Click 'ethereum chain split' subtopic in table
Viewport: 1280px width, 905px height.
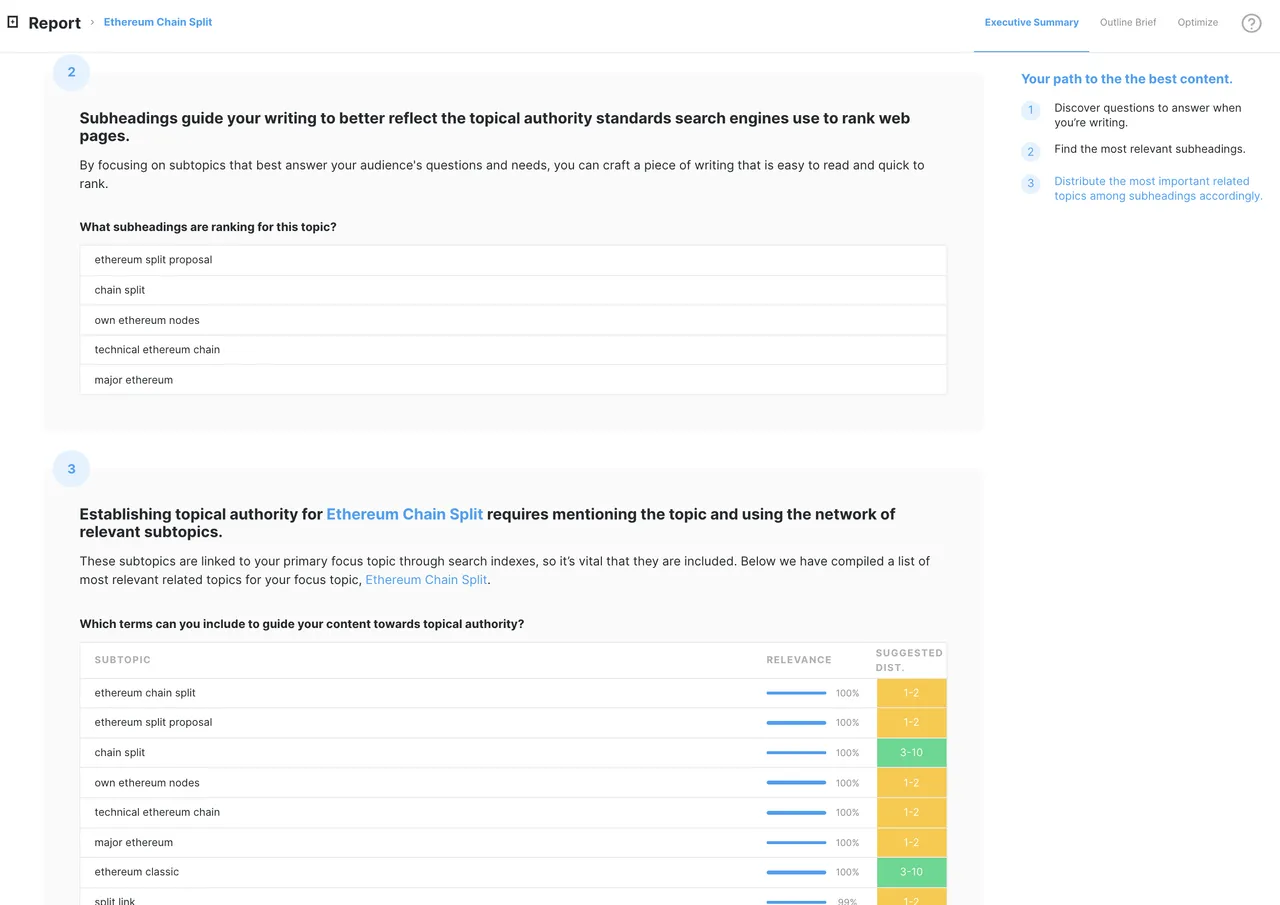(145, 693)
